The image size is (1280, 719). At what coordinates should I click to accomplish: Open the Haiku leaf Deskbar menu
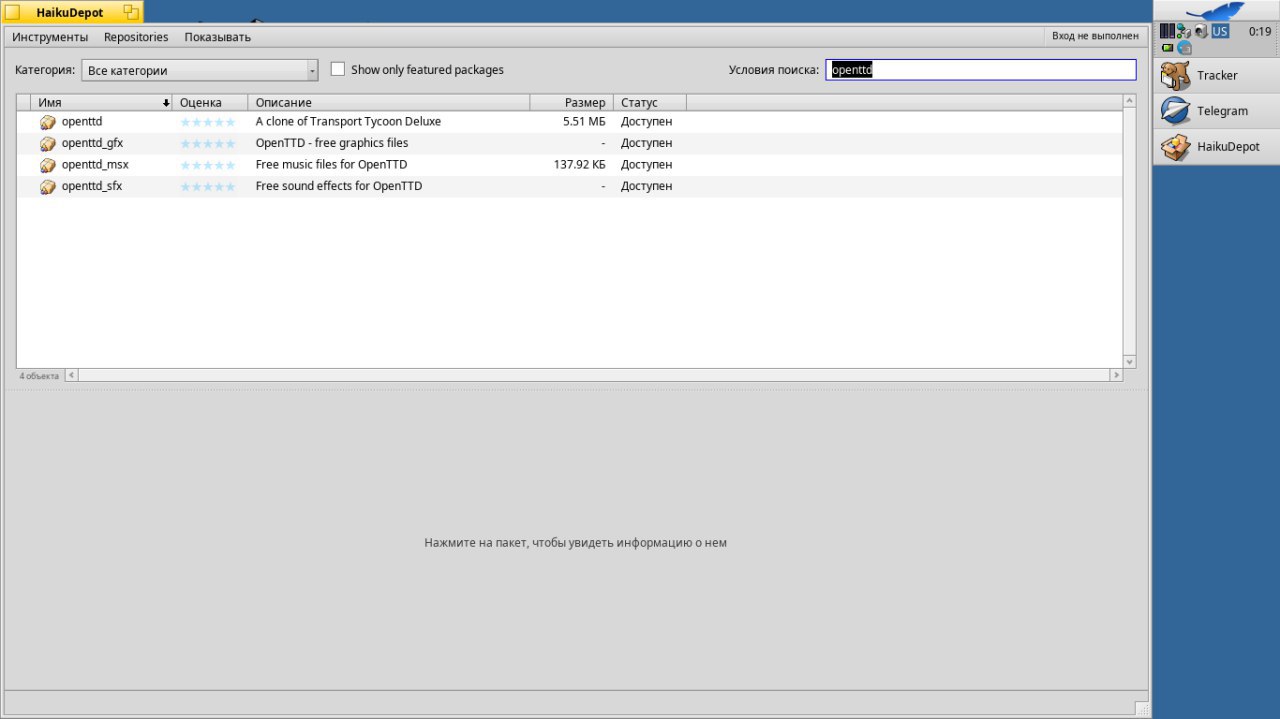click(x=1216, y=11)
